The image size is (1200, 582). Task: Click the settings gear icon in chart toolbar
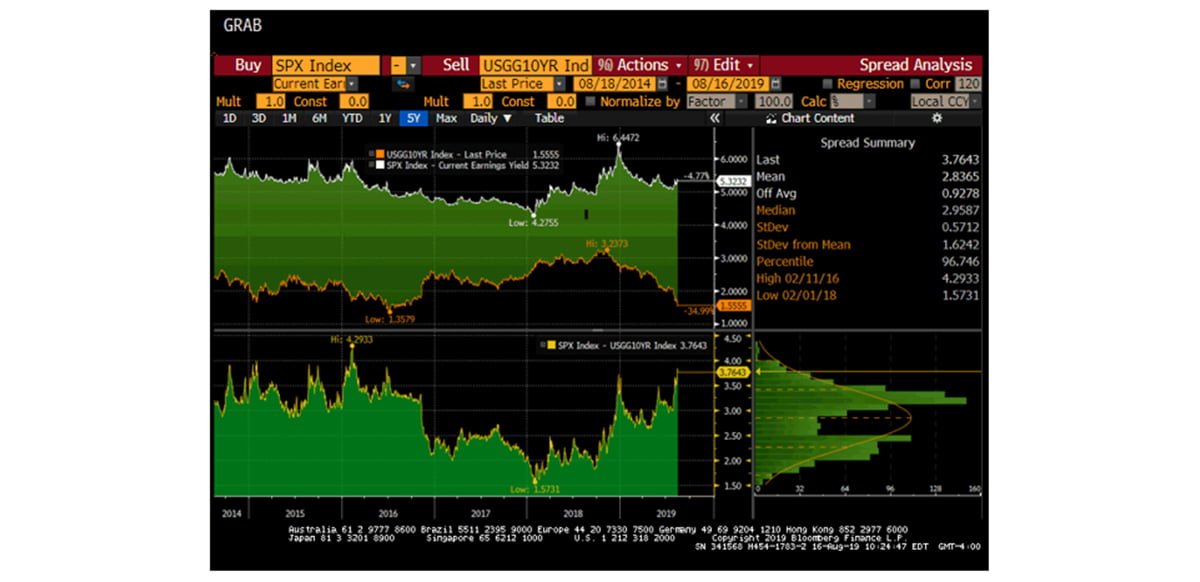[936, 118]
